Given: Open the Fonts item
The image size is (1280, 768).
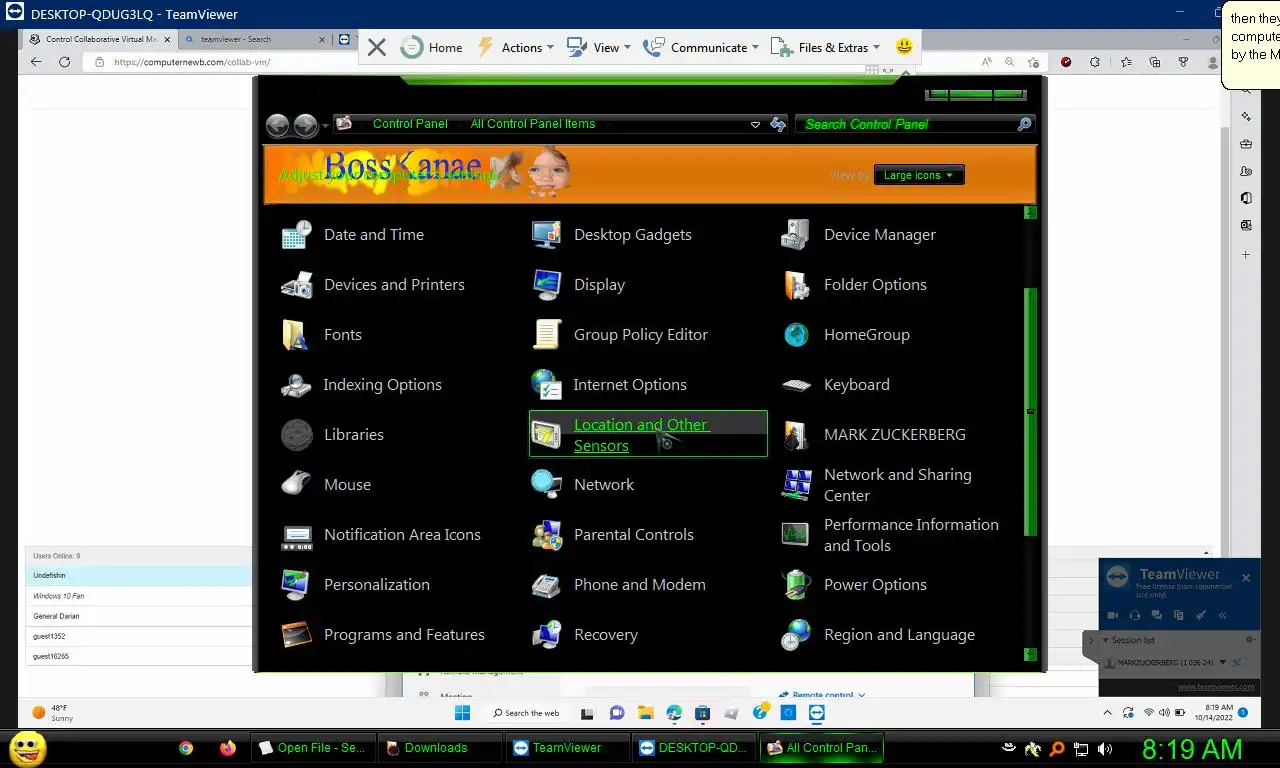Looking at the screenshot, I should coord(321,335).
